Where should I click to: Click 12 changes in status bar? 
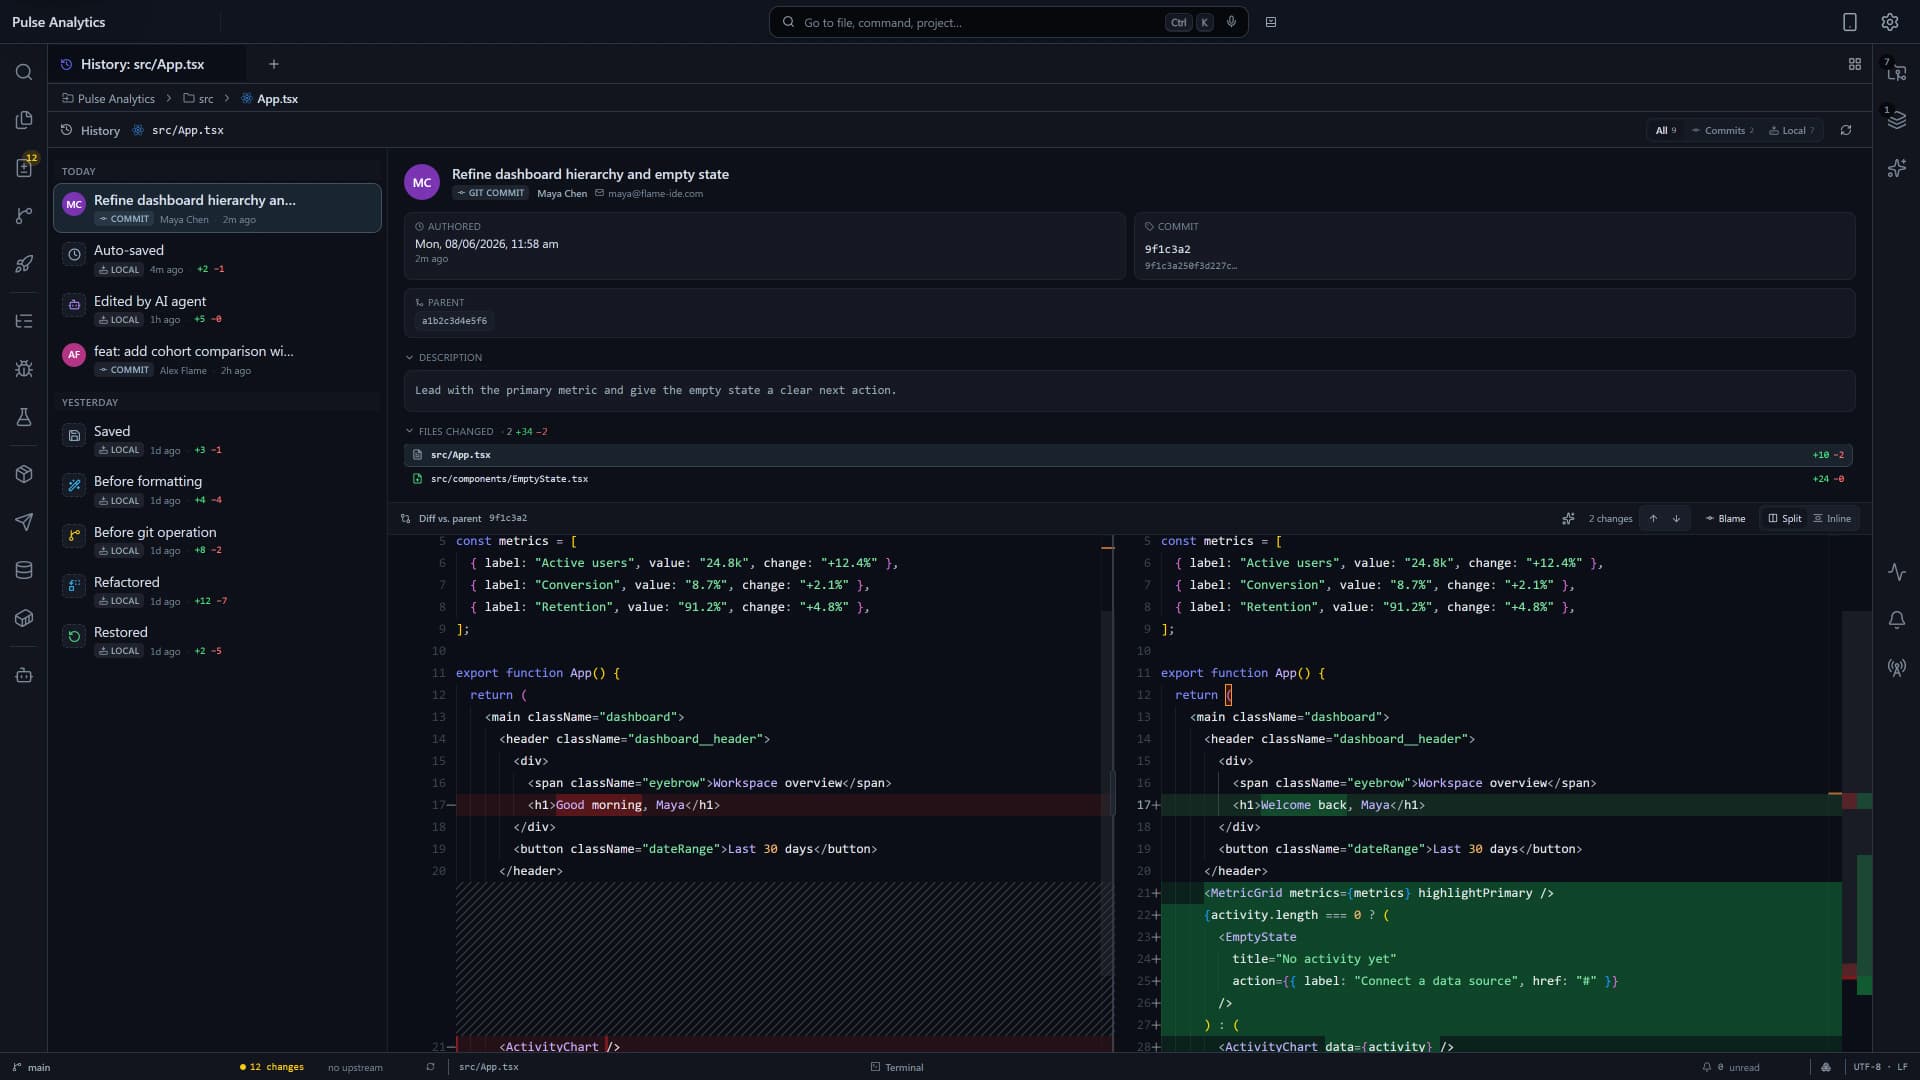click(272, 1067)
